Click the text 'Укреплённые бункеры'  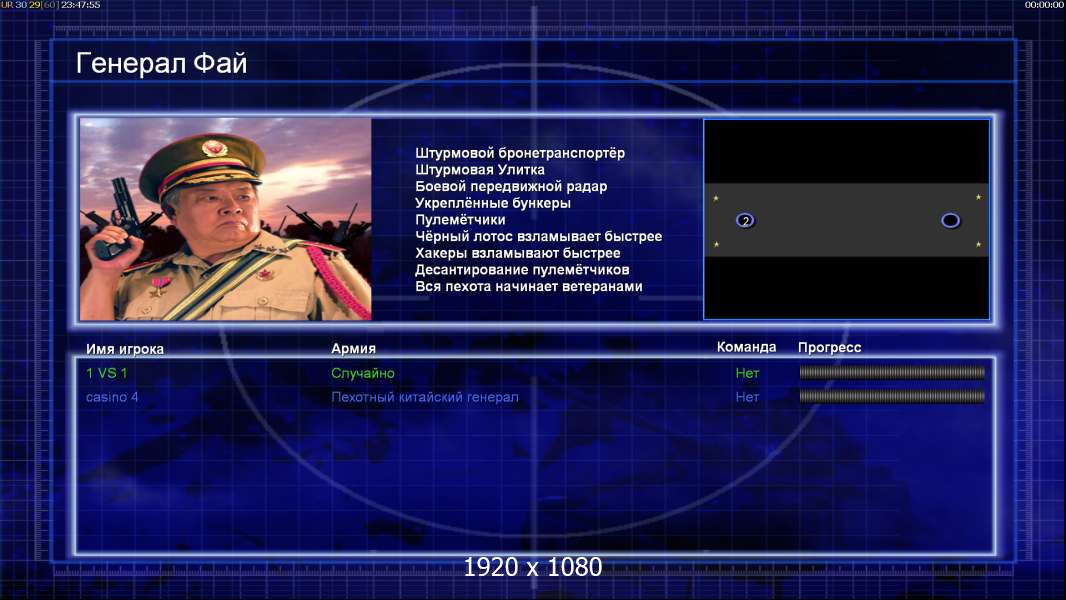pyautogui.click(x=493, y=203)
